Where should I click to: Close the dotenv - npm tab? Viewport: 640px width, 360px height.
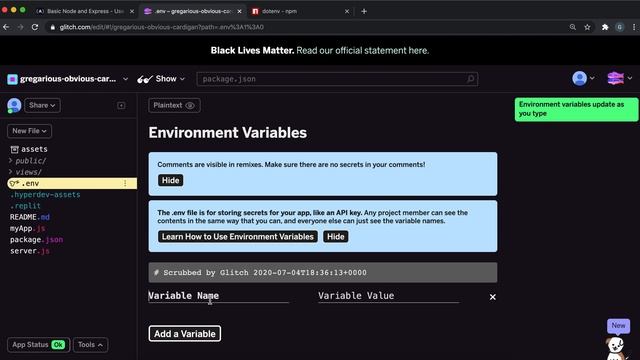tap(347, 11)
